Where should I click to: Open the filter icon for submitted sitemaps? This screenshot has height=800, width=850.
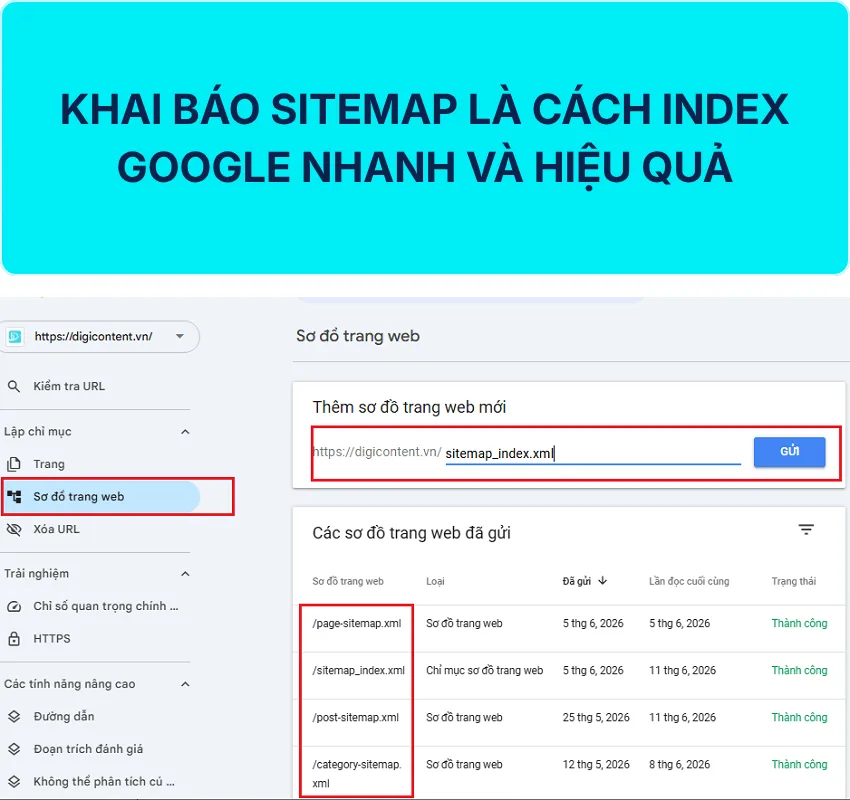806,530
